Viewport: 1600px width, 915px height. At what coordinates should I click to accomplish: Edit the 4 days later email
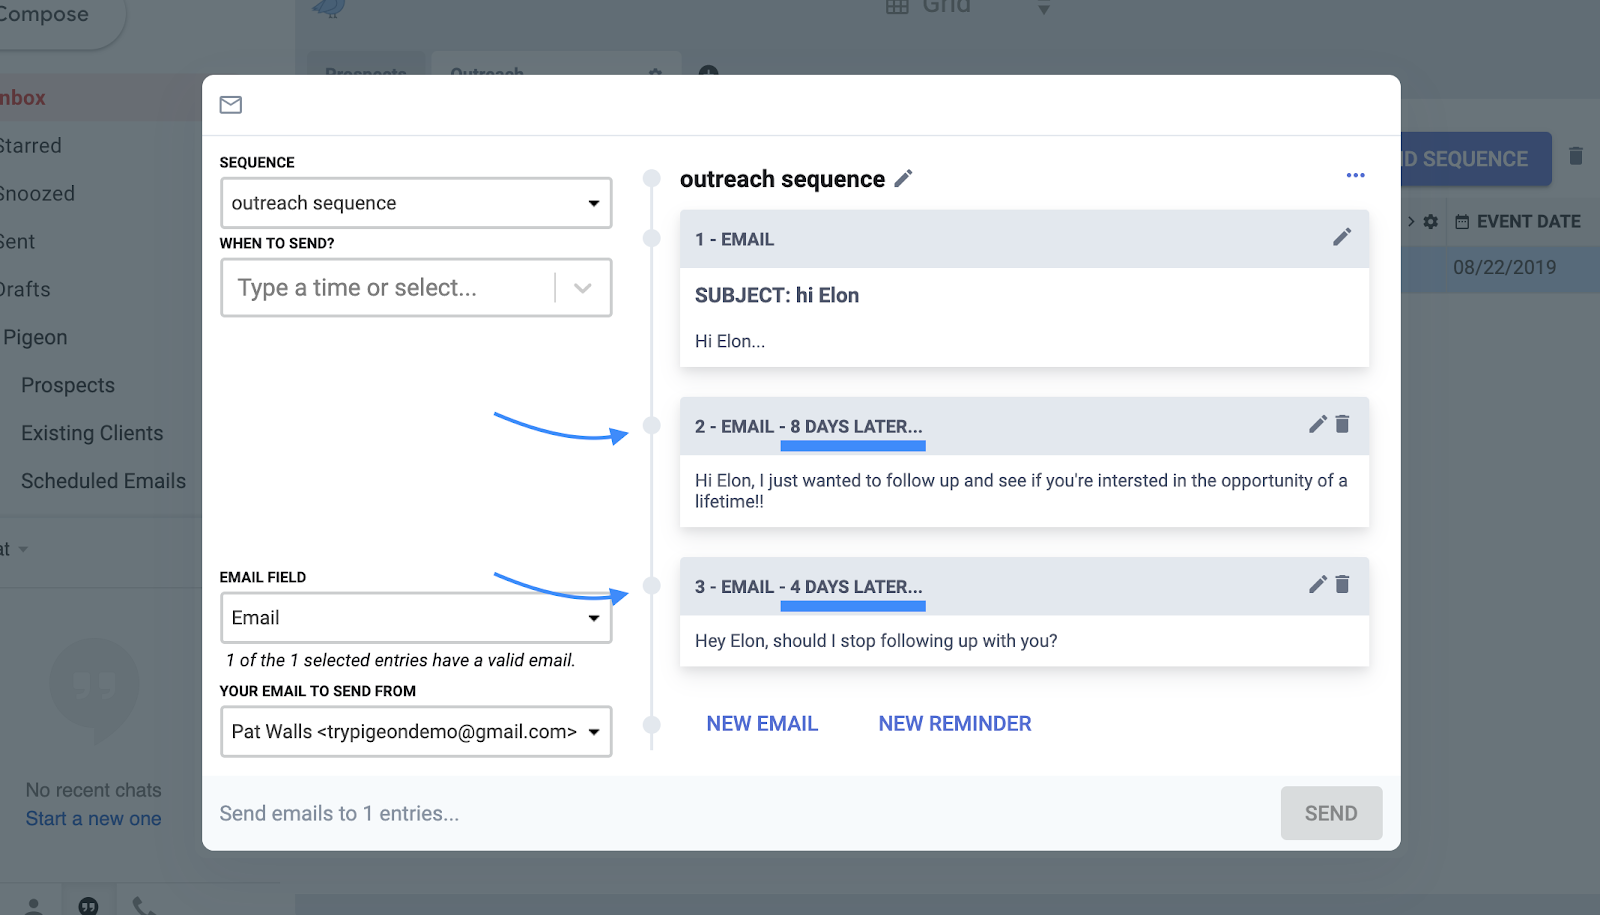click(1317, 584)
